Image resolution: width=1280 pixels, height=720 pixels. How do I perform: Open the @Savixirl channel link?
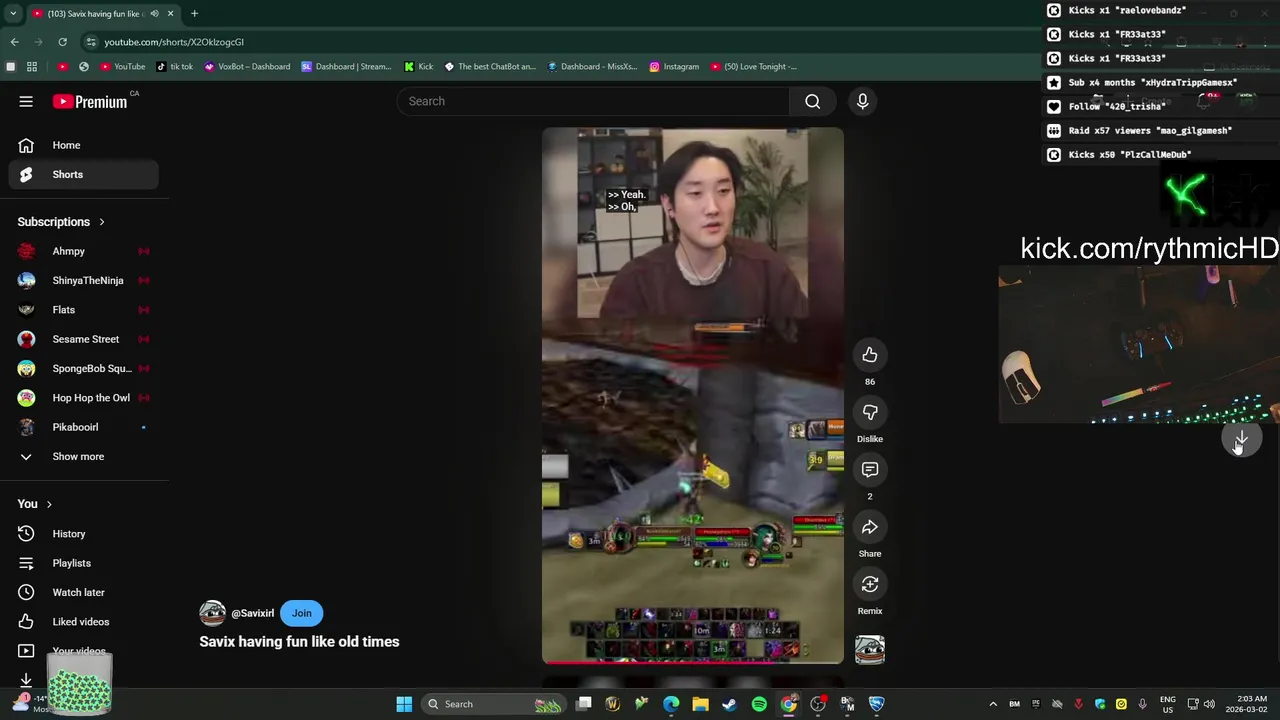(x=252, y=613)
